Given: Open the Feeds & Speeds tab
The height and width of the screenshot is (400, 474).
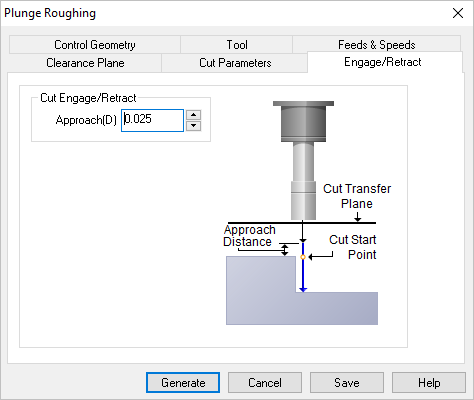Looking at the screenshot, I should point(377,44).
